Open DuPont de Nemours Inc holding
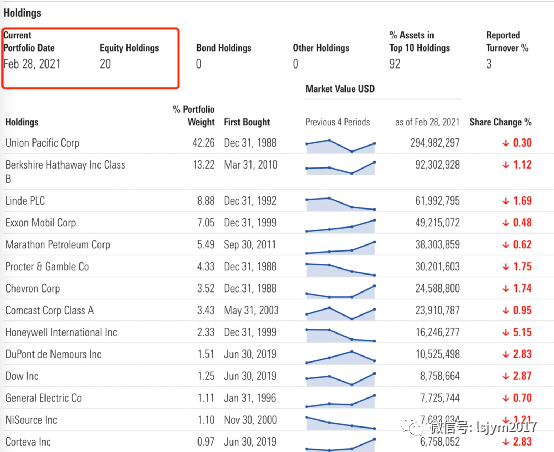The image size is (554, 452). click(53, 354)
